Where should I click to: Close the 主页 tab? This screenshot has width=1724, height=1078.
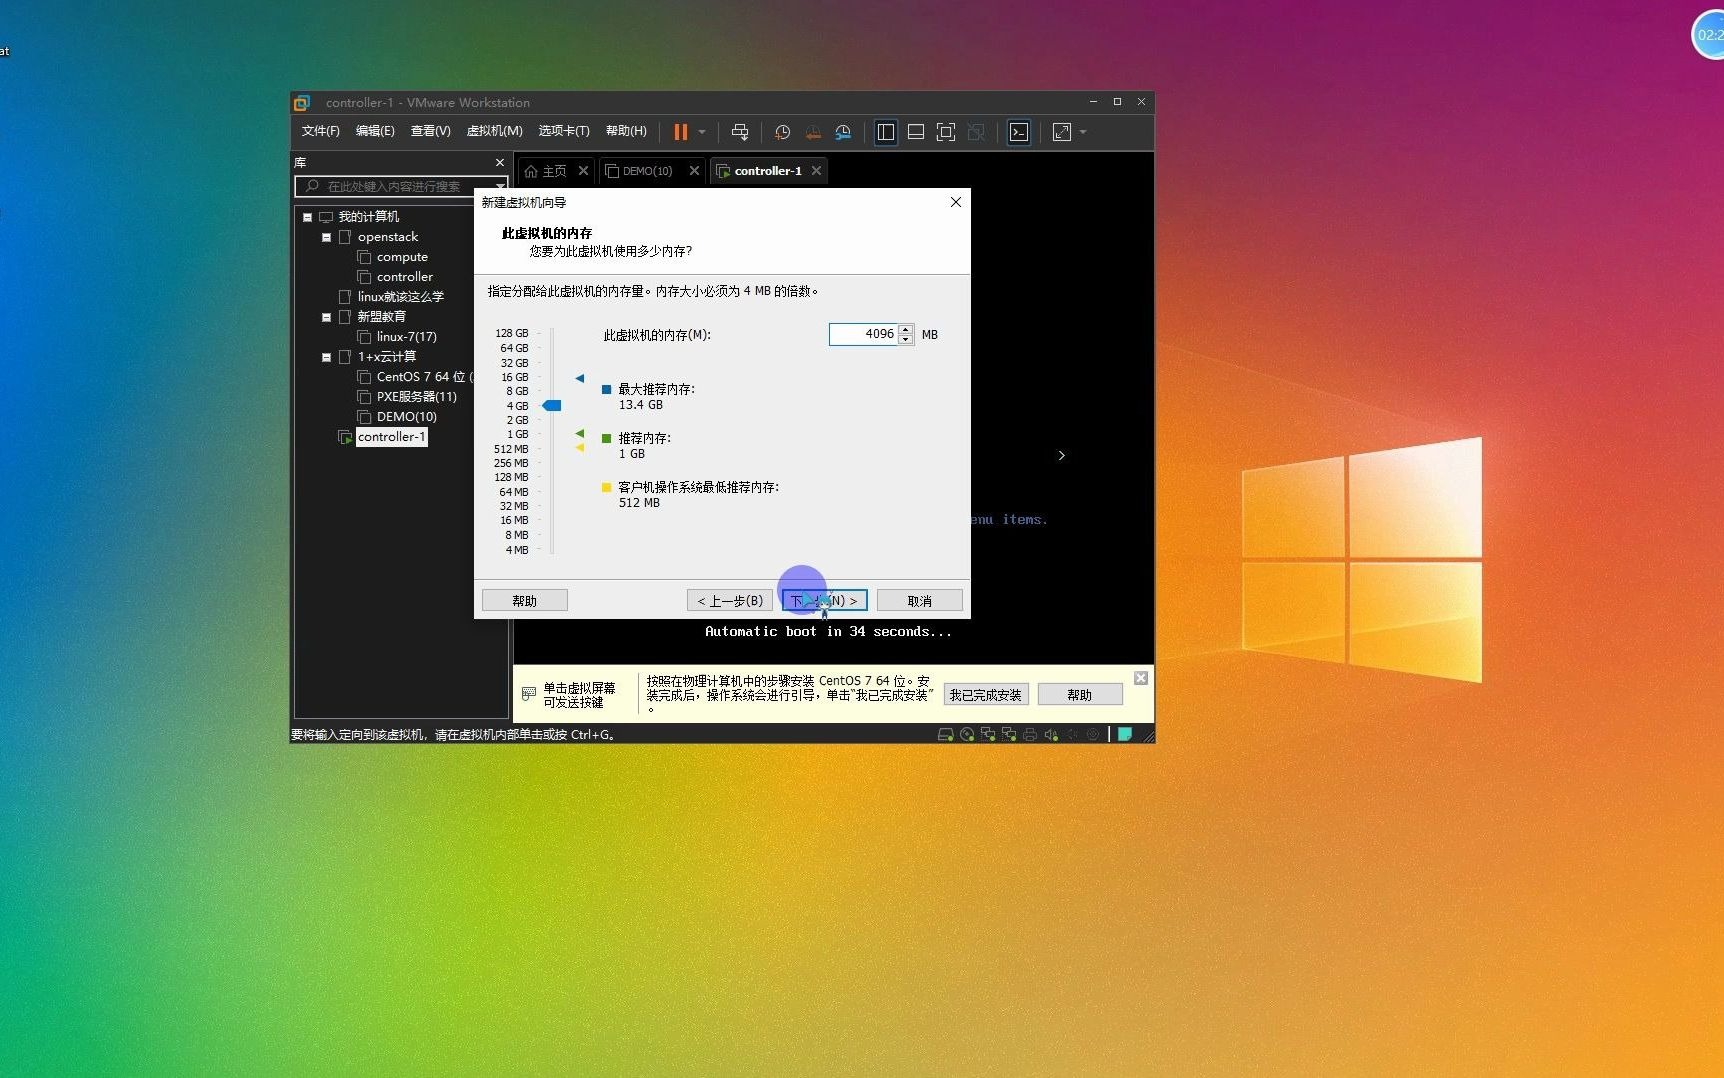[584, 171]
